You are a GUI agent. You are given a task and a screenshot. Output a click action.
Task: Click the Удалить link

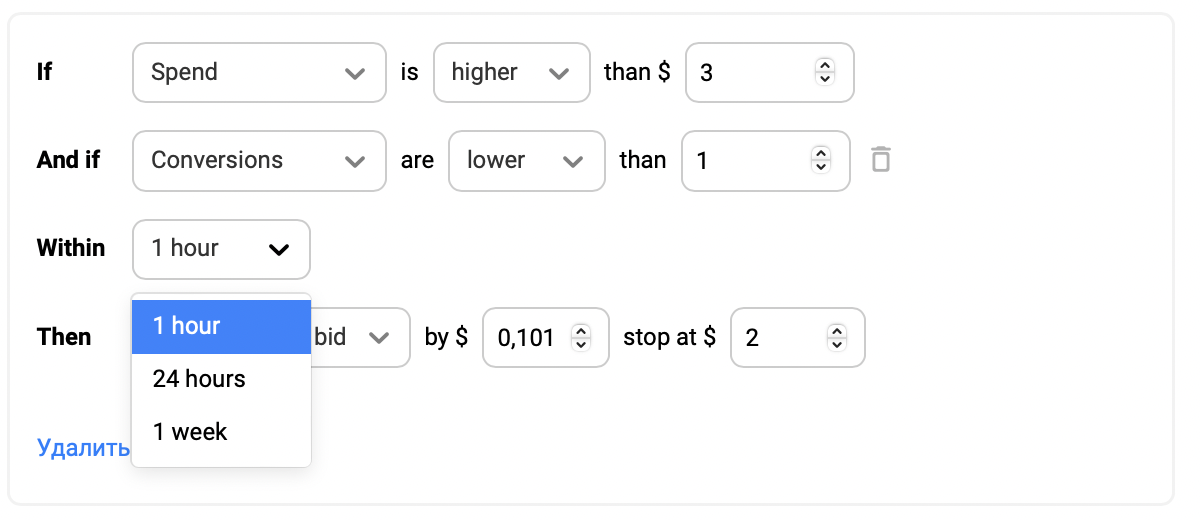point(83,447)
